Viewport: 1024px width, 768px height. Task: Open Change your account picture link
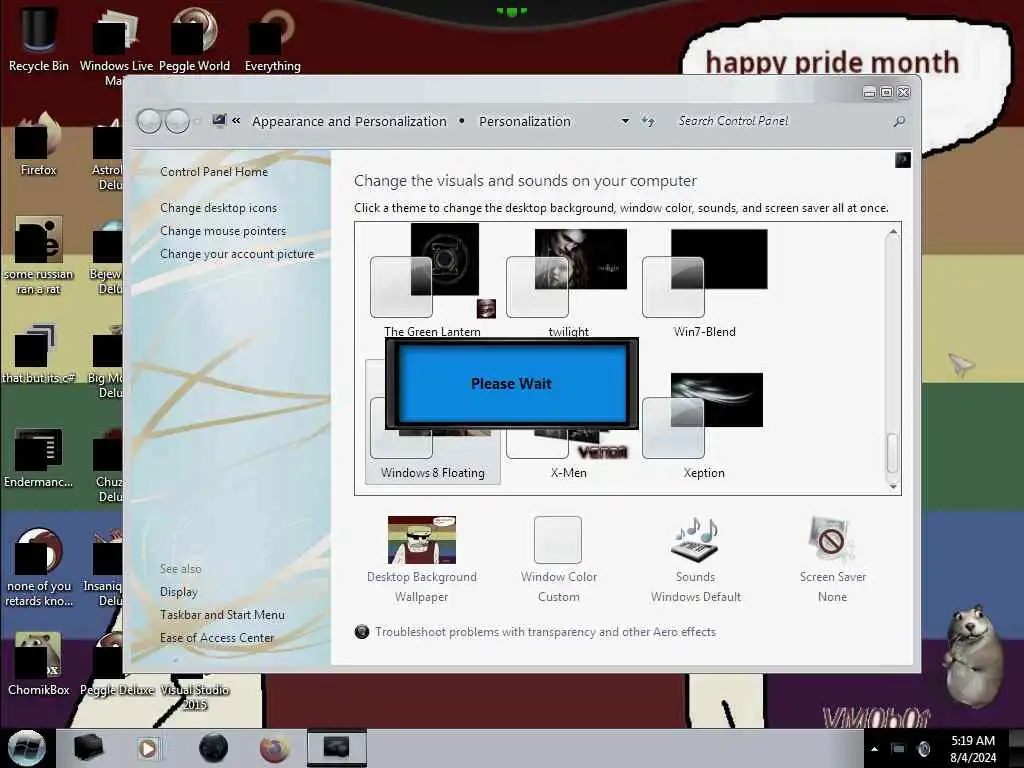[x=237, y=254]
